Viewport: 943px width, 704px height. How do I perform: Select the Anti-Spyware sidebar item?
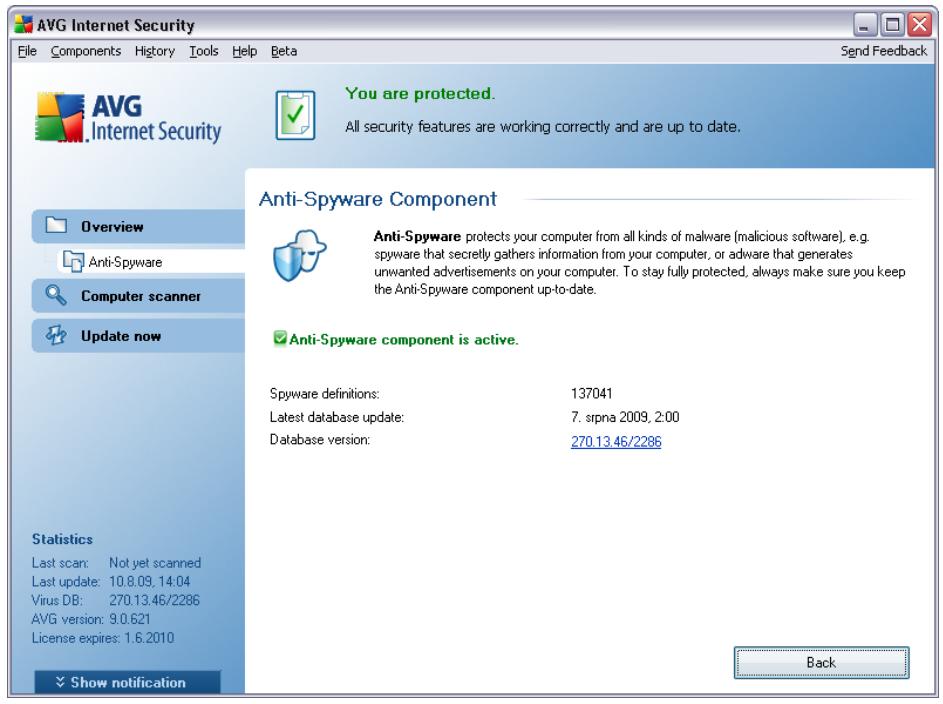point(151,262)
